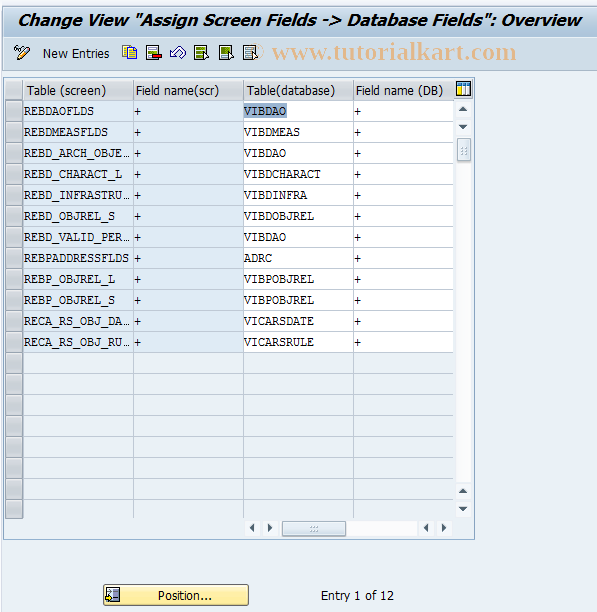Image resolution: width=597 pixels, height=612 pixels.
Task: Select row marker for REBD_OBJREL_S
Action: 14,217
